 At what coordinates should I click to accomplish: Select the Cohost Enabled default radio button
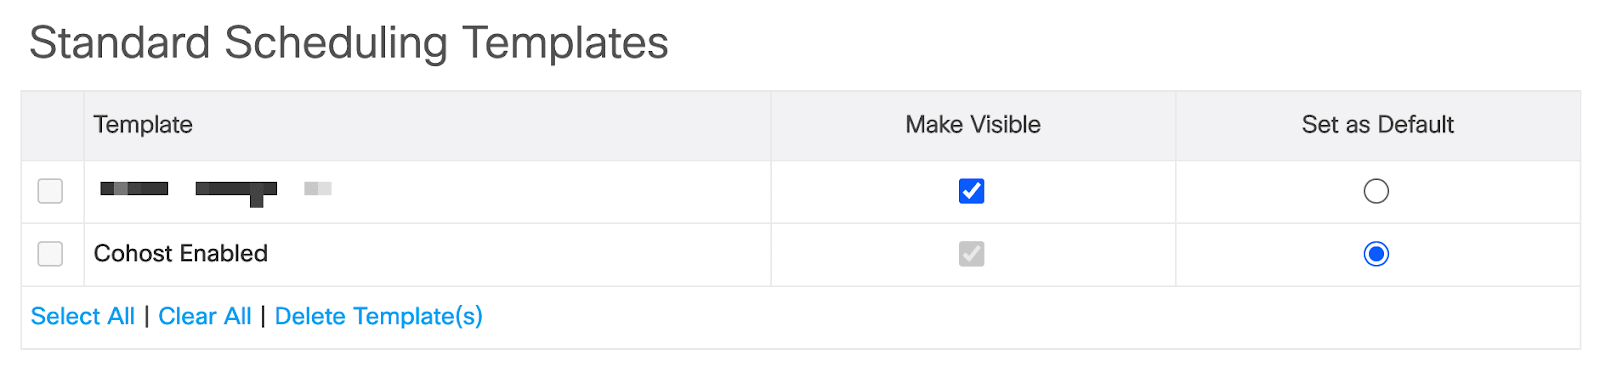pos(1376,254)
